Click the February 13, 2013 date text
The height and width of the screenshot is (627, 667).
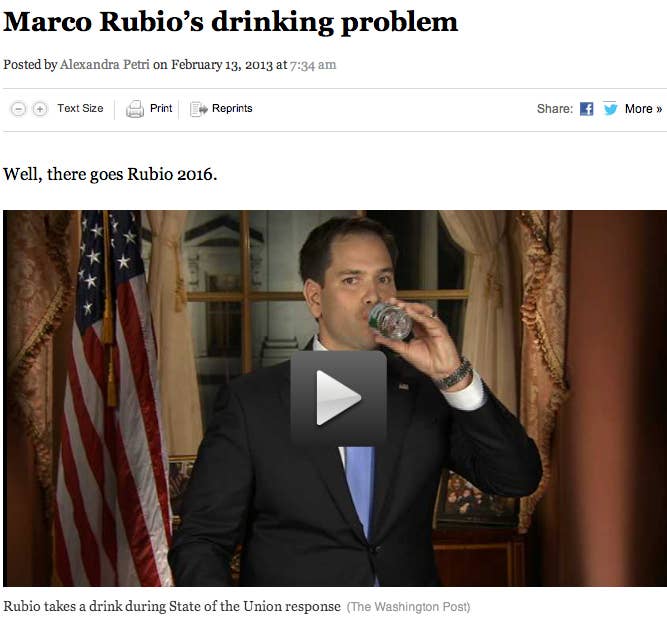pos(222,65)
